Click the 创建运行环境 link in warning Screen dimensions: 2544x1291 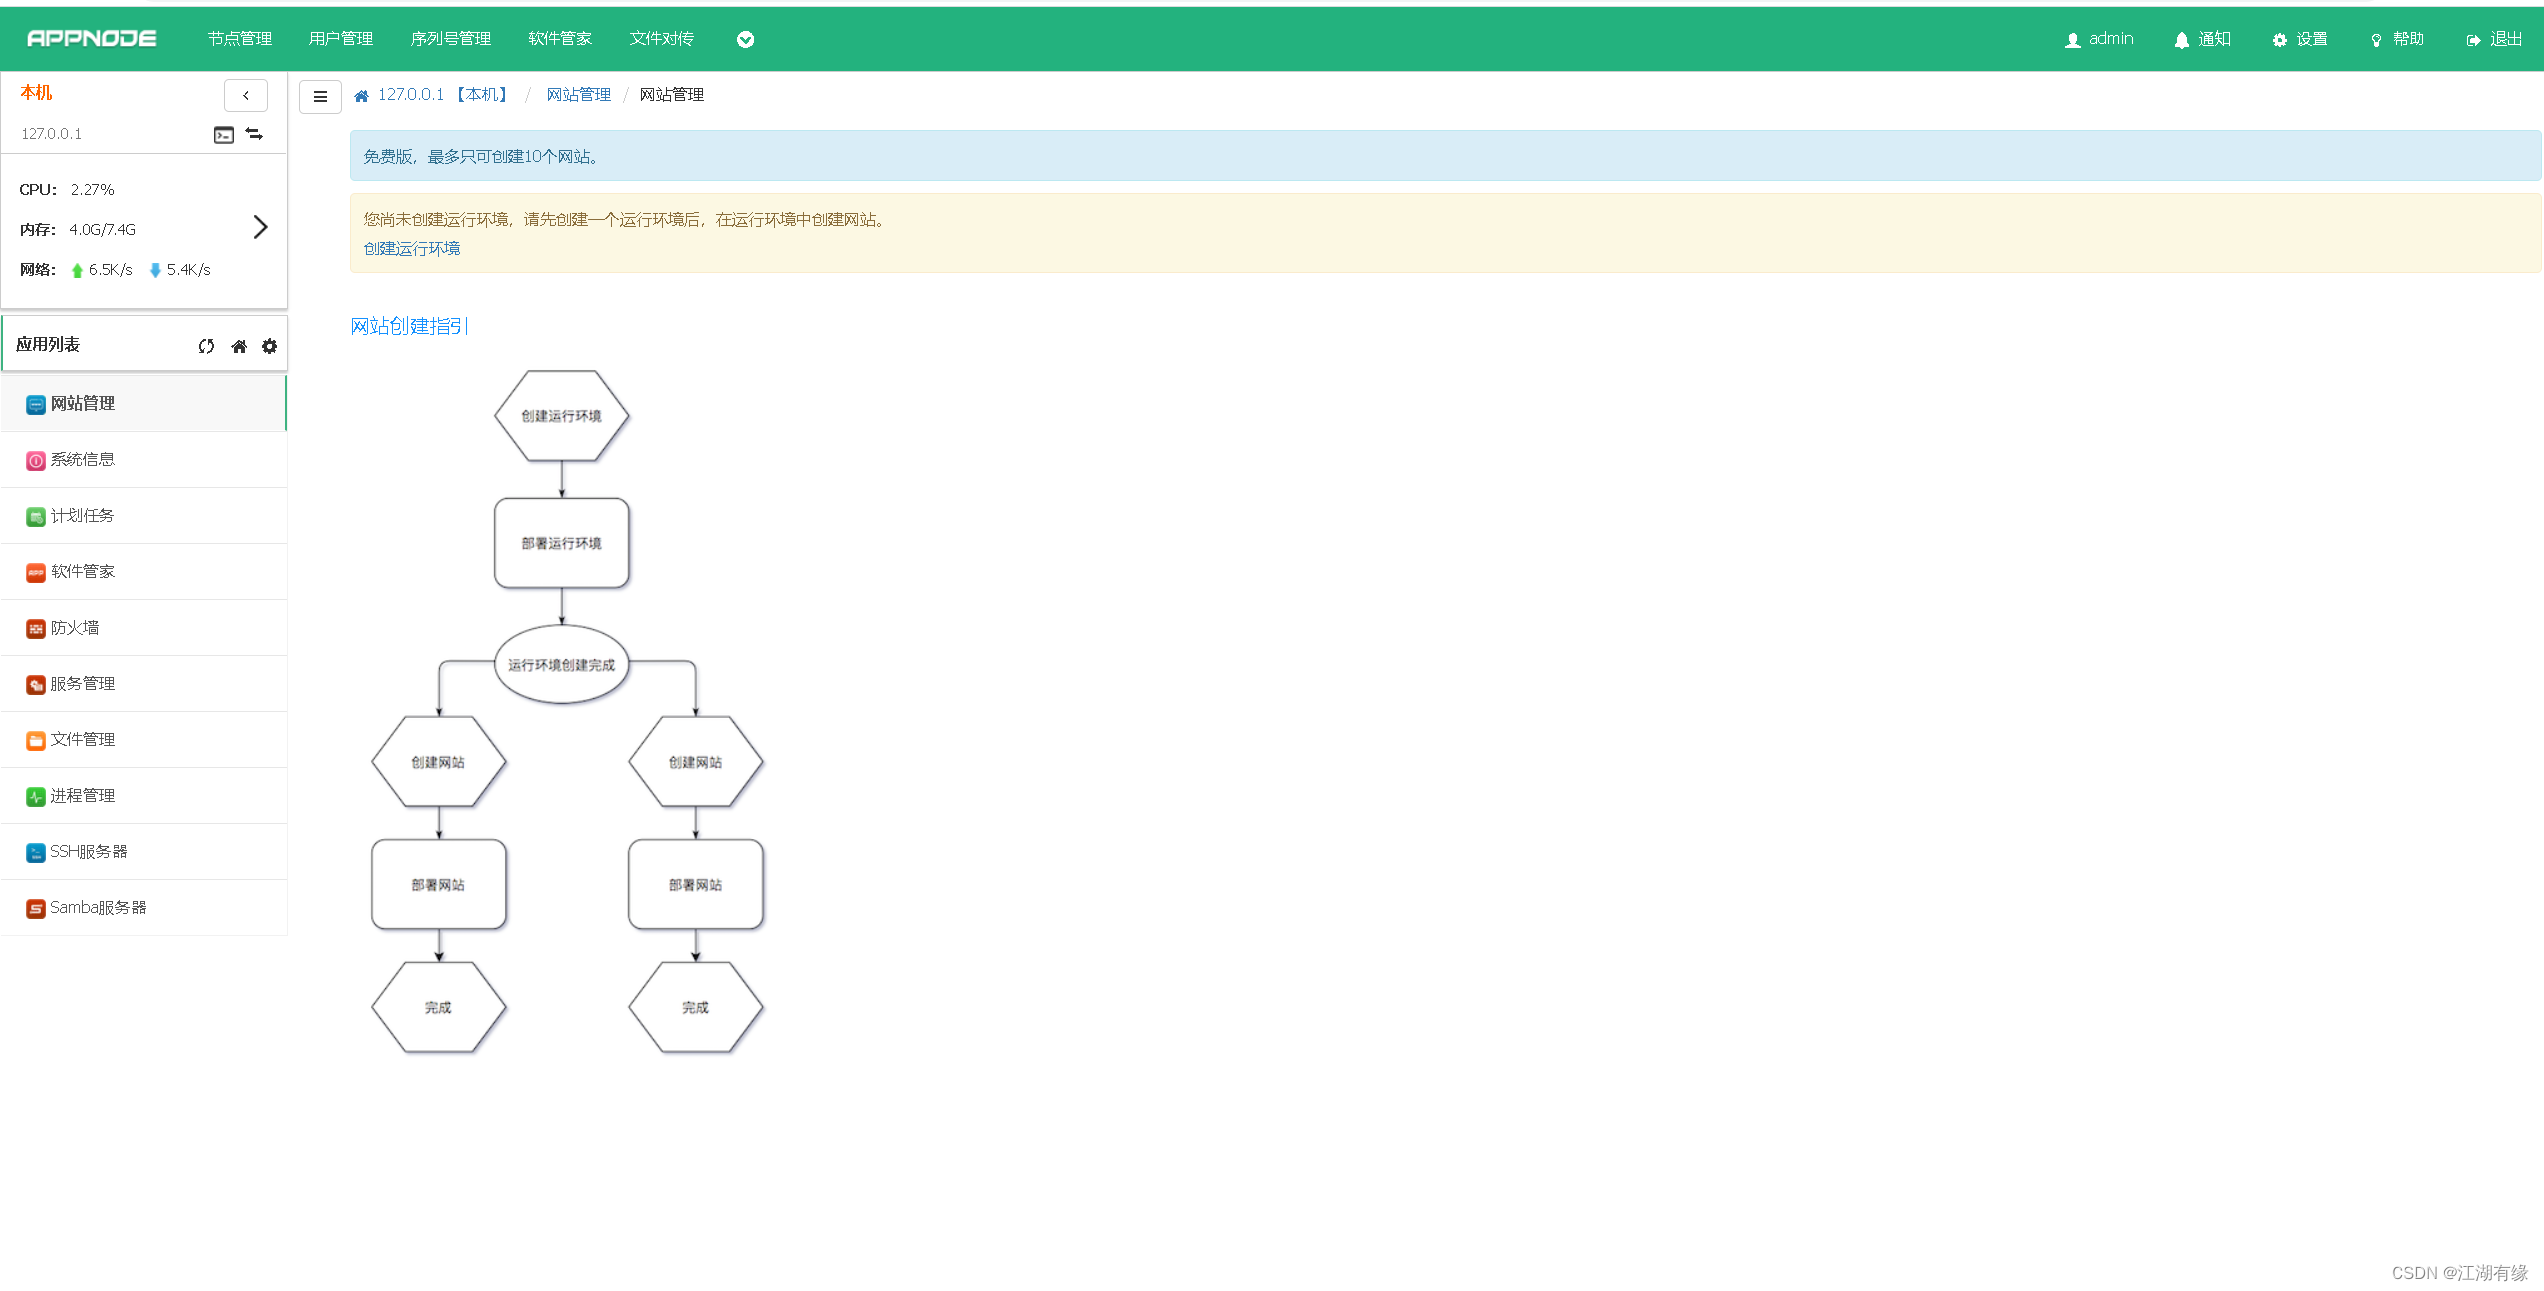(412, 248)
